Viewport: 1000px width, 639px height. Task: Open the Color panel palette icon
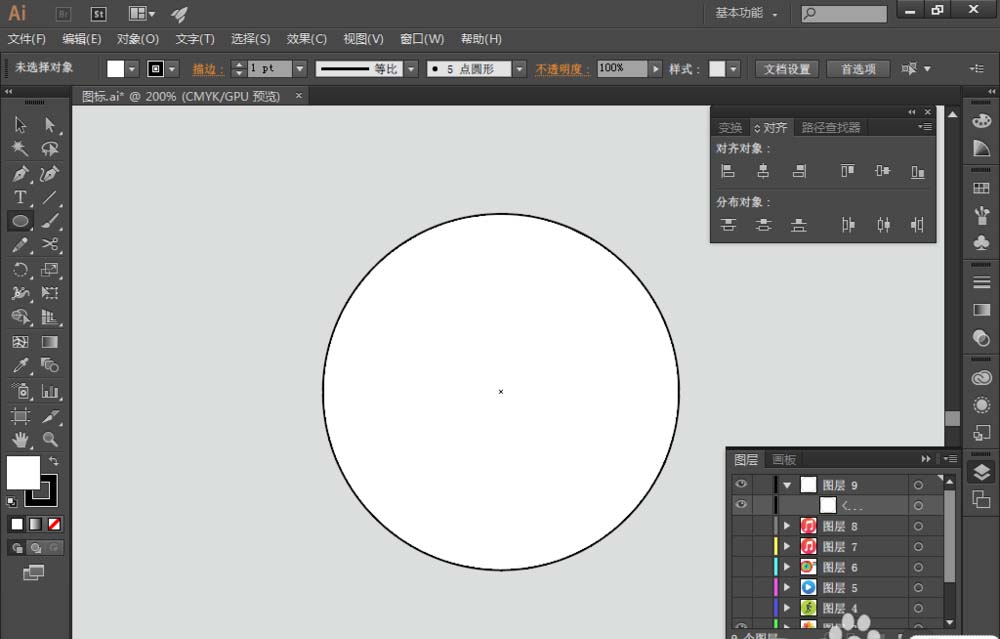pyautogui.click(x=982, y=121)
